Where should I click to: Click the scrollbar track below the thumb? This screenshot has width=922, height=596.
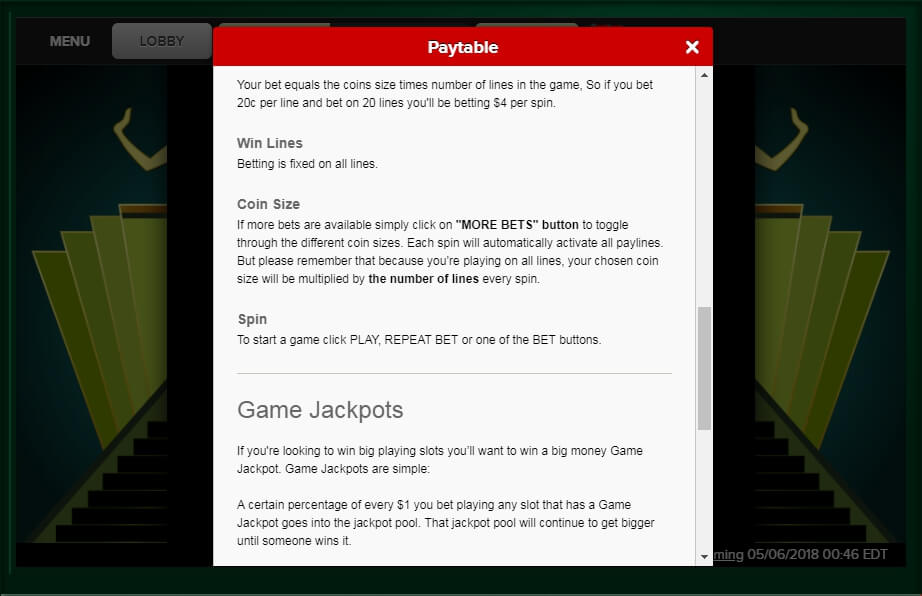tap(704, 490)
